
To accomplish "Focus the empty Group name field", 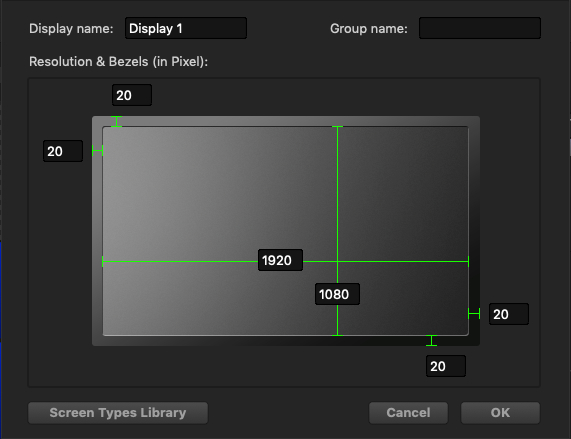I will [480, 28].
